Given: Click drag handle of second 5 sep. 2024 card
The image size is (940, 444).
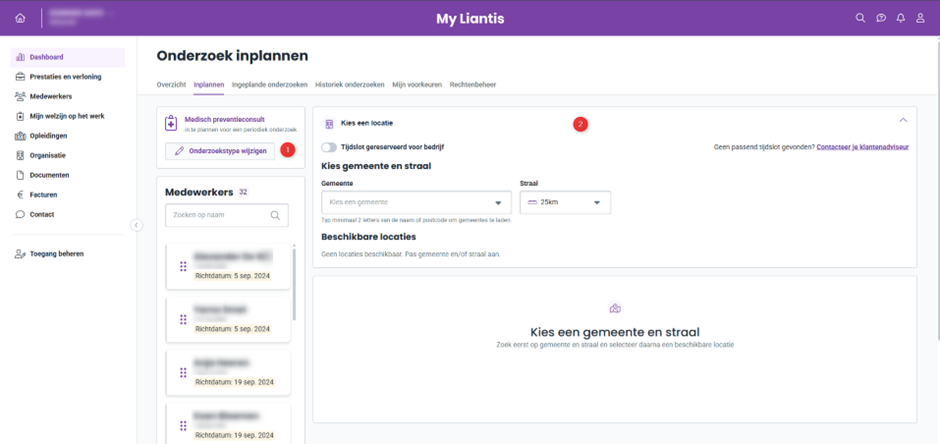Looking at the screenshot, I should pyautogui.click(x=183, y=319).
